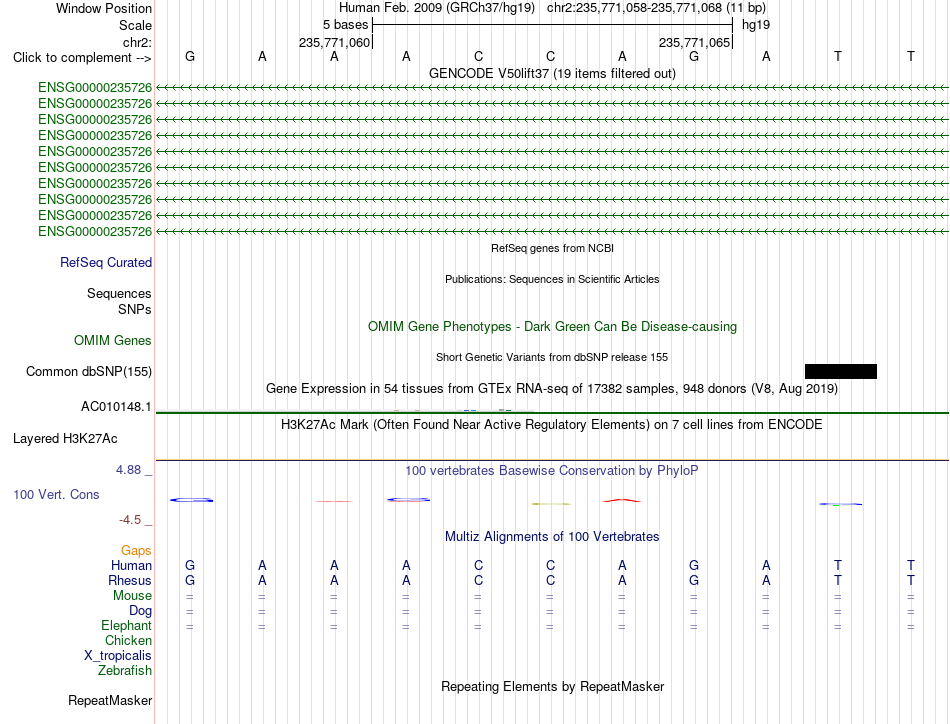Click the red PhyloP conservation peak
The image size is (950, 724).
622,500
